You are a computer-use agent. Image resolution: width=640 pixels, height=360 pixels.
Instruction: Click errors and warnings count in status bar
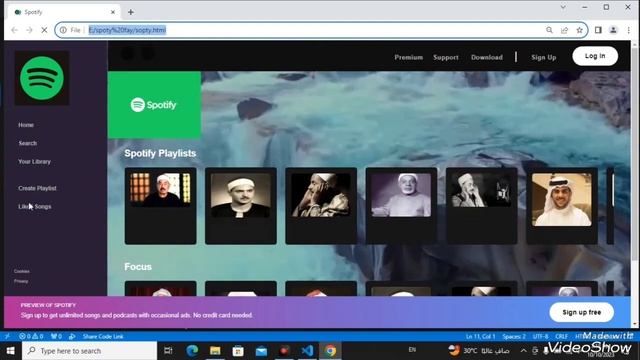click(x=31, y=336)
